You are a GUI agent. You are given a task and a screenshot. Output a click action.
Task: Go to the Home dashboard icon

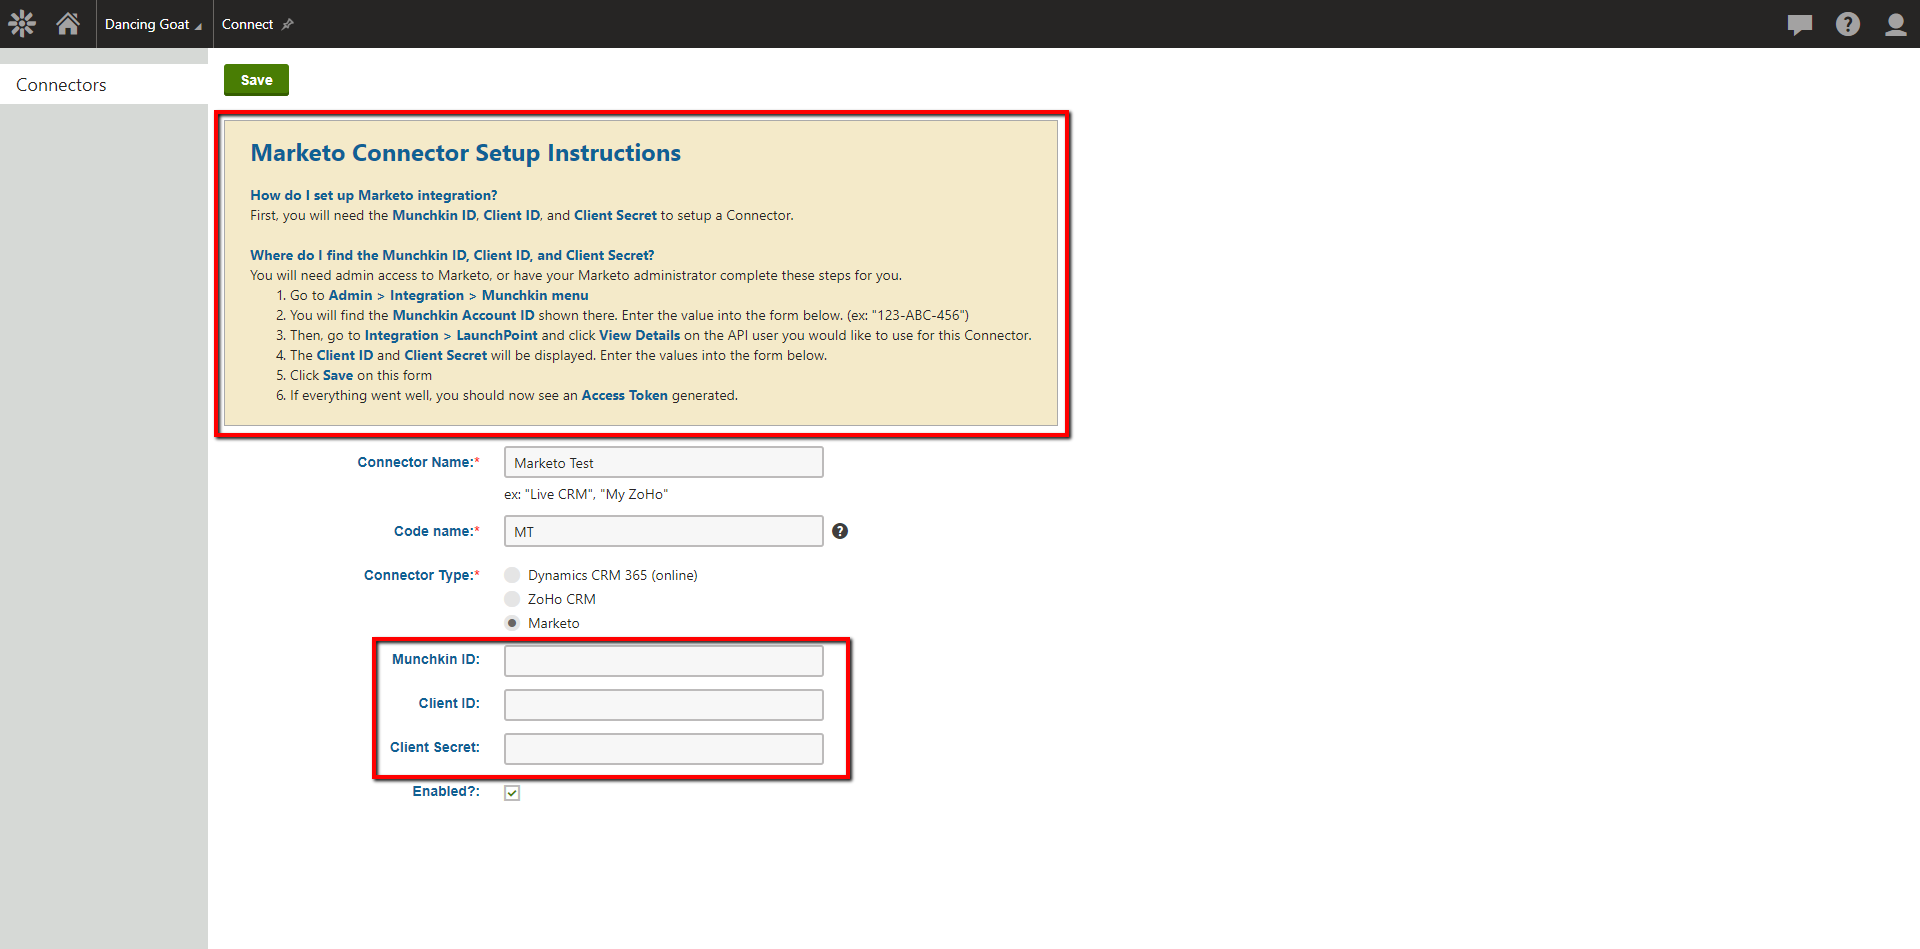(68, 24)
